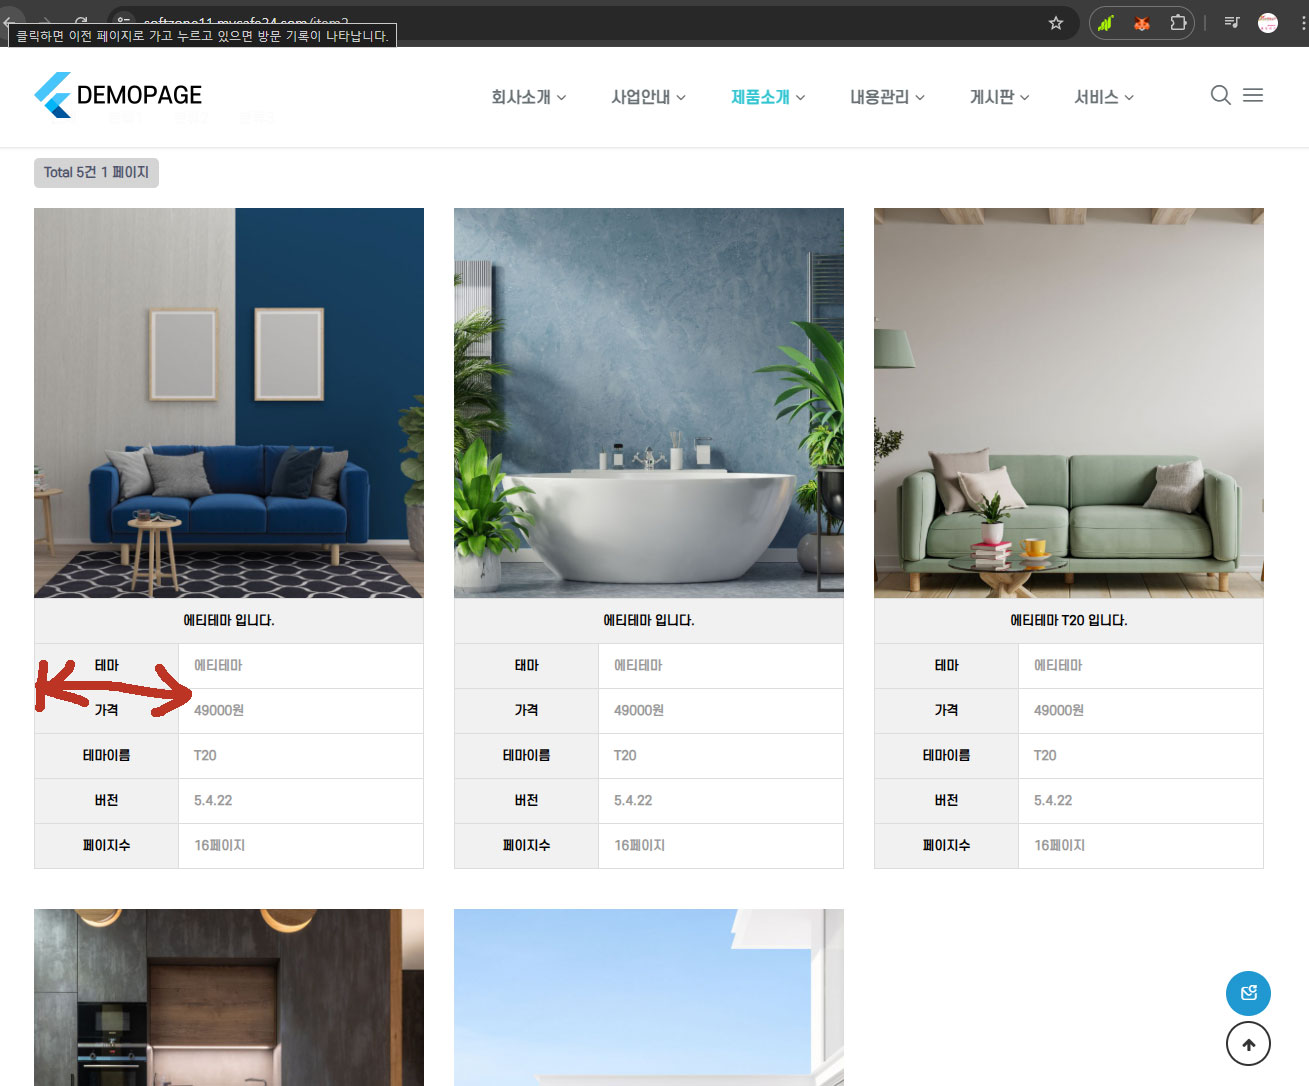The height and width of the screenshot is (1086, 1309).
Task: Open the 서비스 menu
Action: coord(1104,97)
